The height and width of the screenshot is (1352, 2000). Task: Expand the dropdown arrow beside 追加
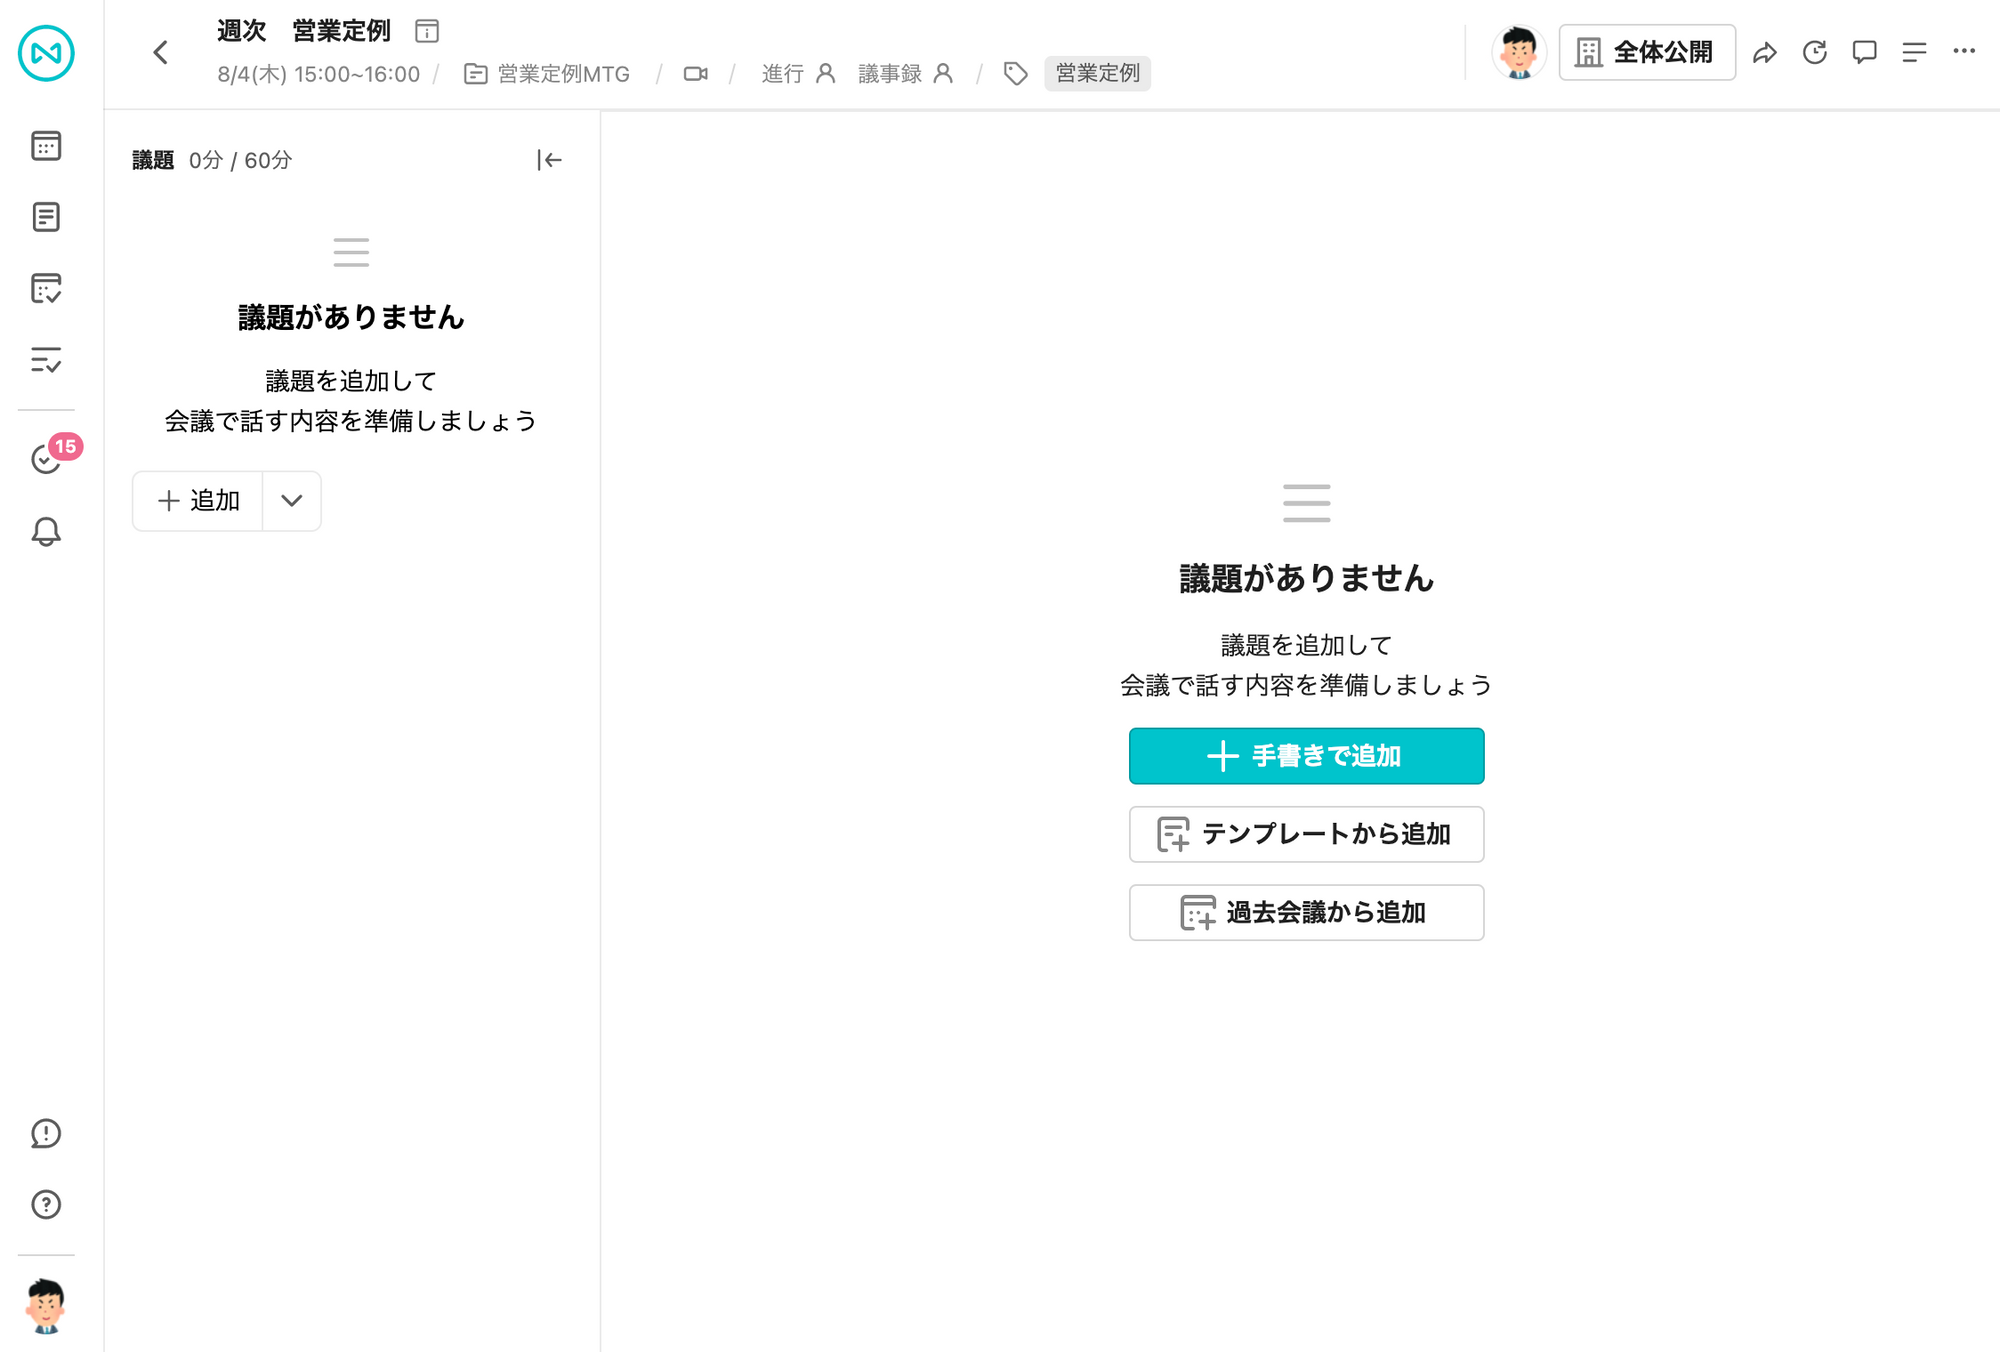coord(292,501)
